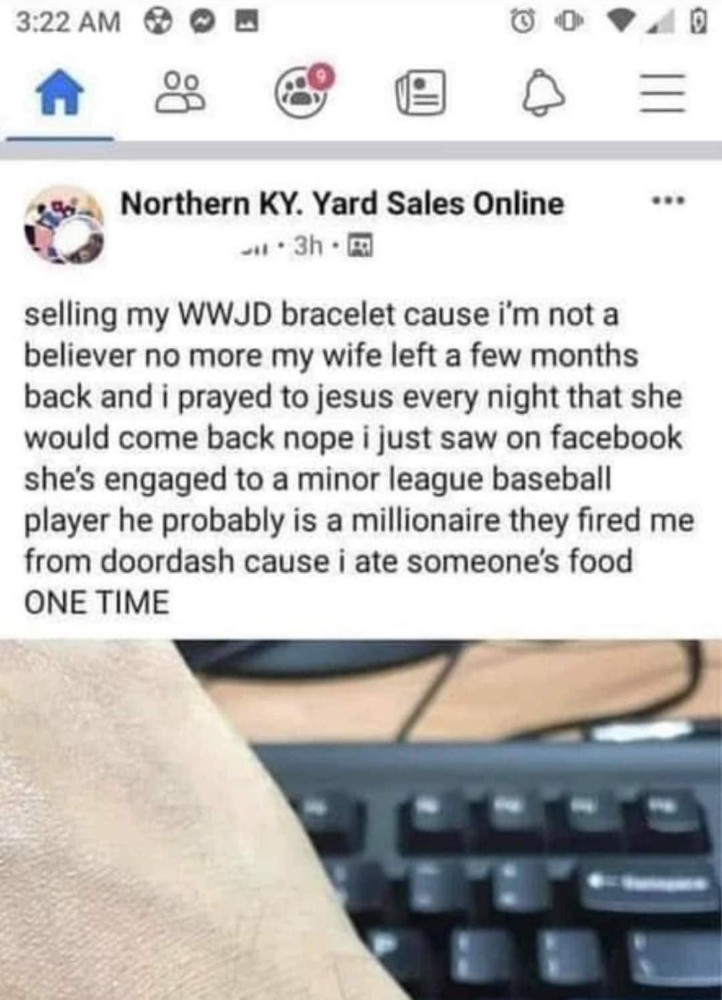Click the 3h post timestamp
Viewport: 722px width, 1000px height.
(307, 246)
